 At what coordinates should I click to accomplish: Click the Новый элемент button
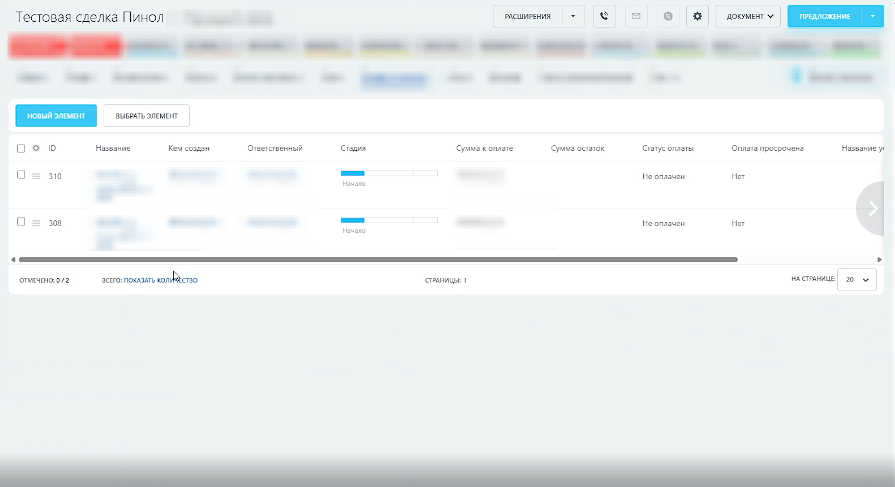[x=56, y=116]
